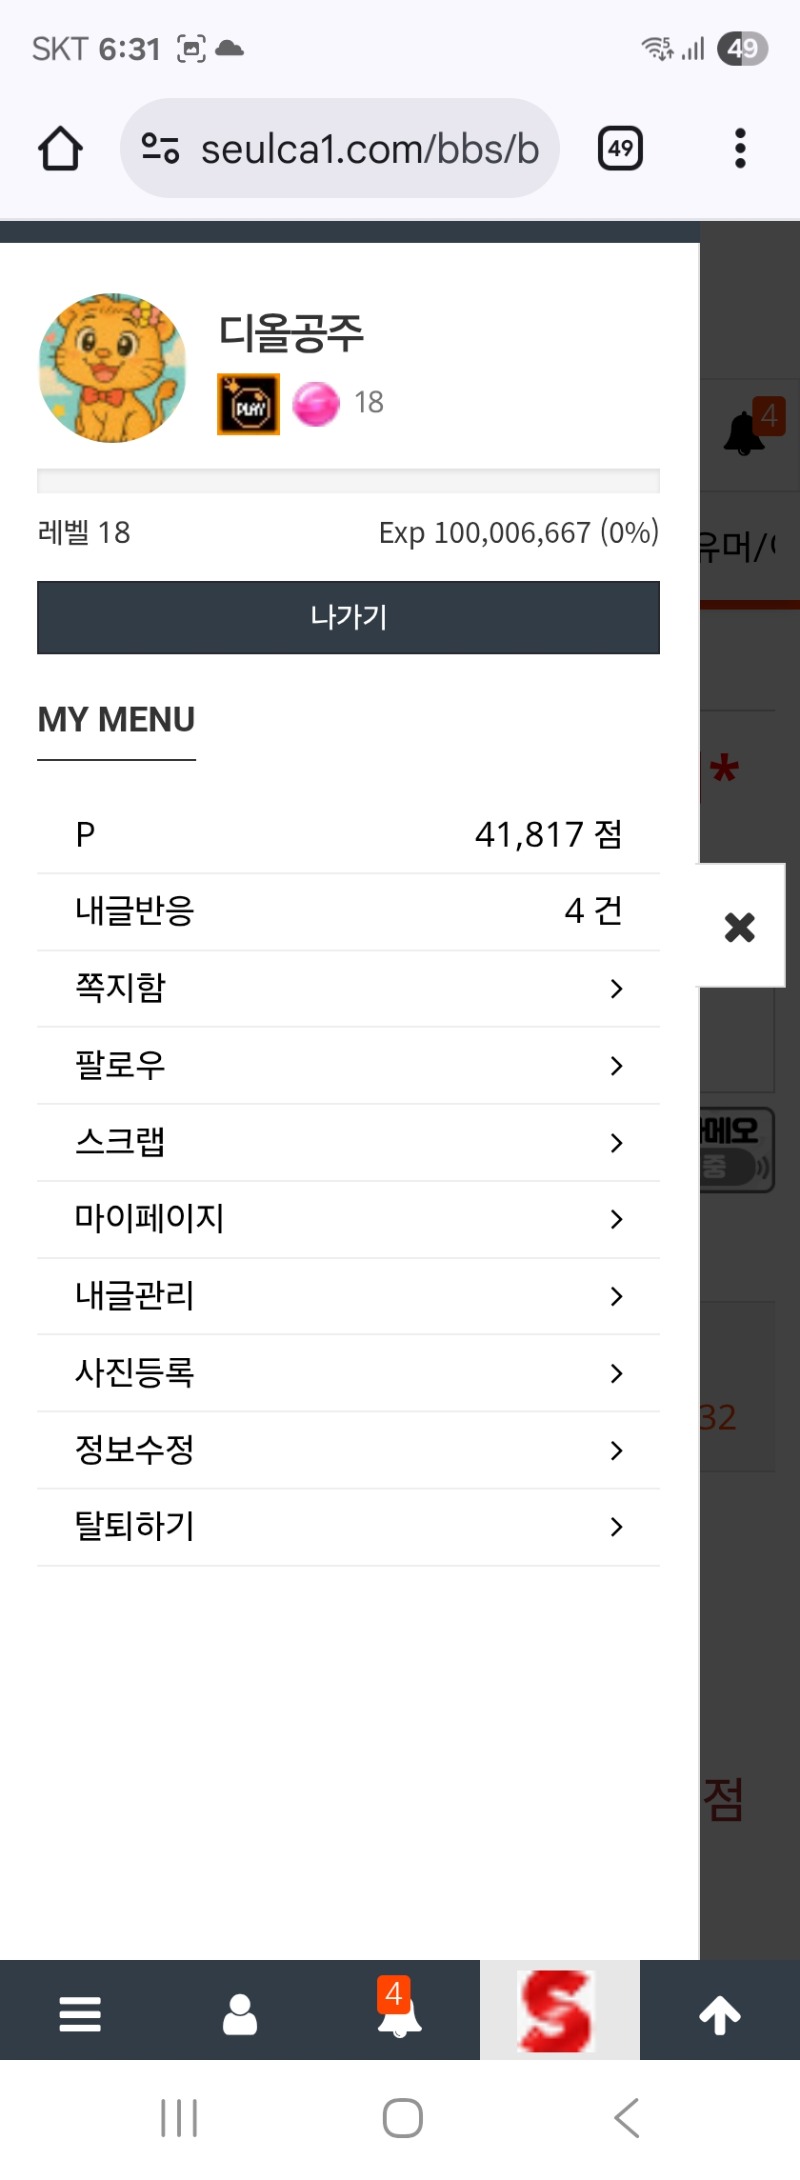
Task: Click the 나가기 logout button
Action: pyautogui.click(x=348, y=617)
